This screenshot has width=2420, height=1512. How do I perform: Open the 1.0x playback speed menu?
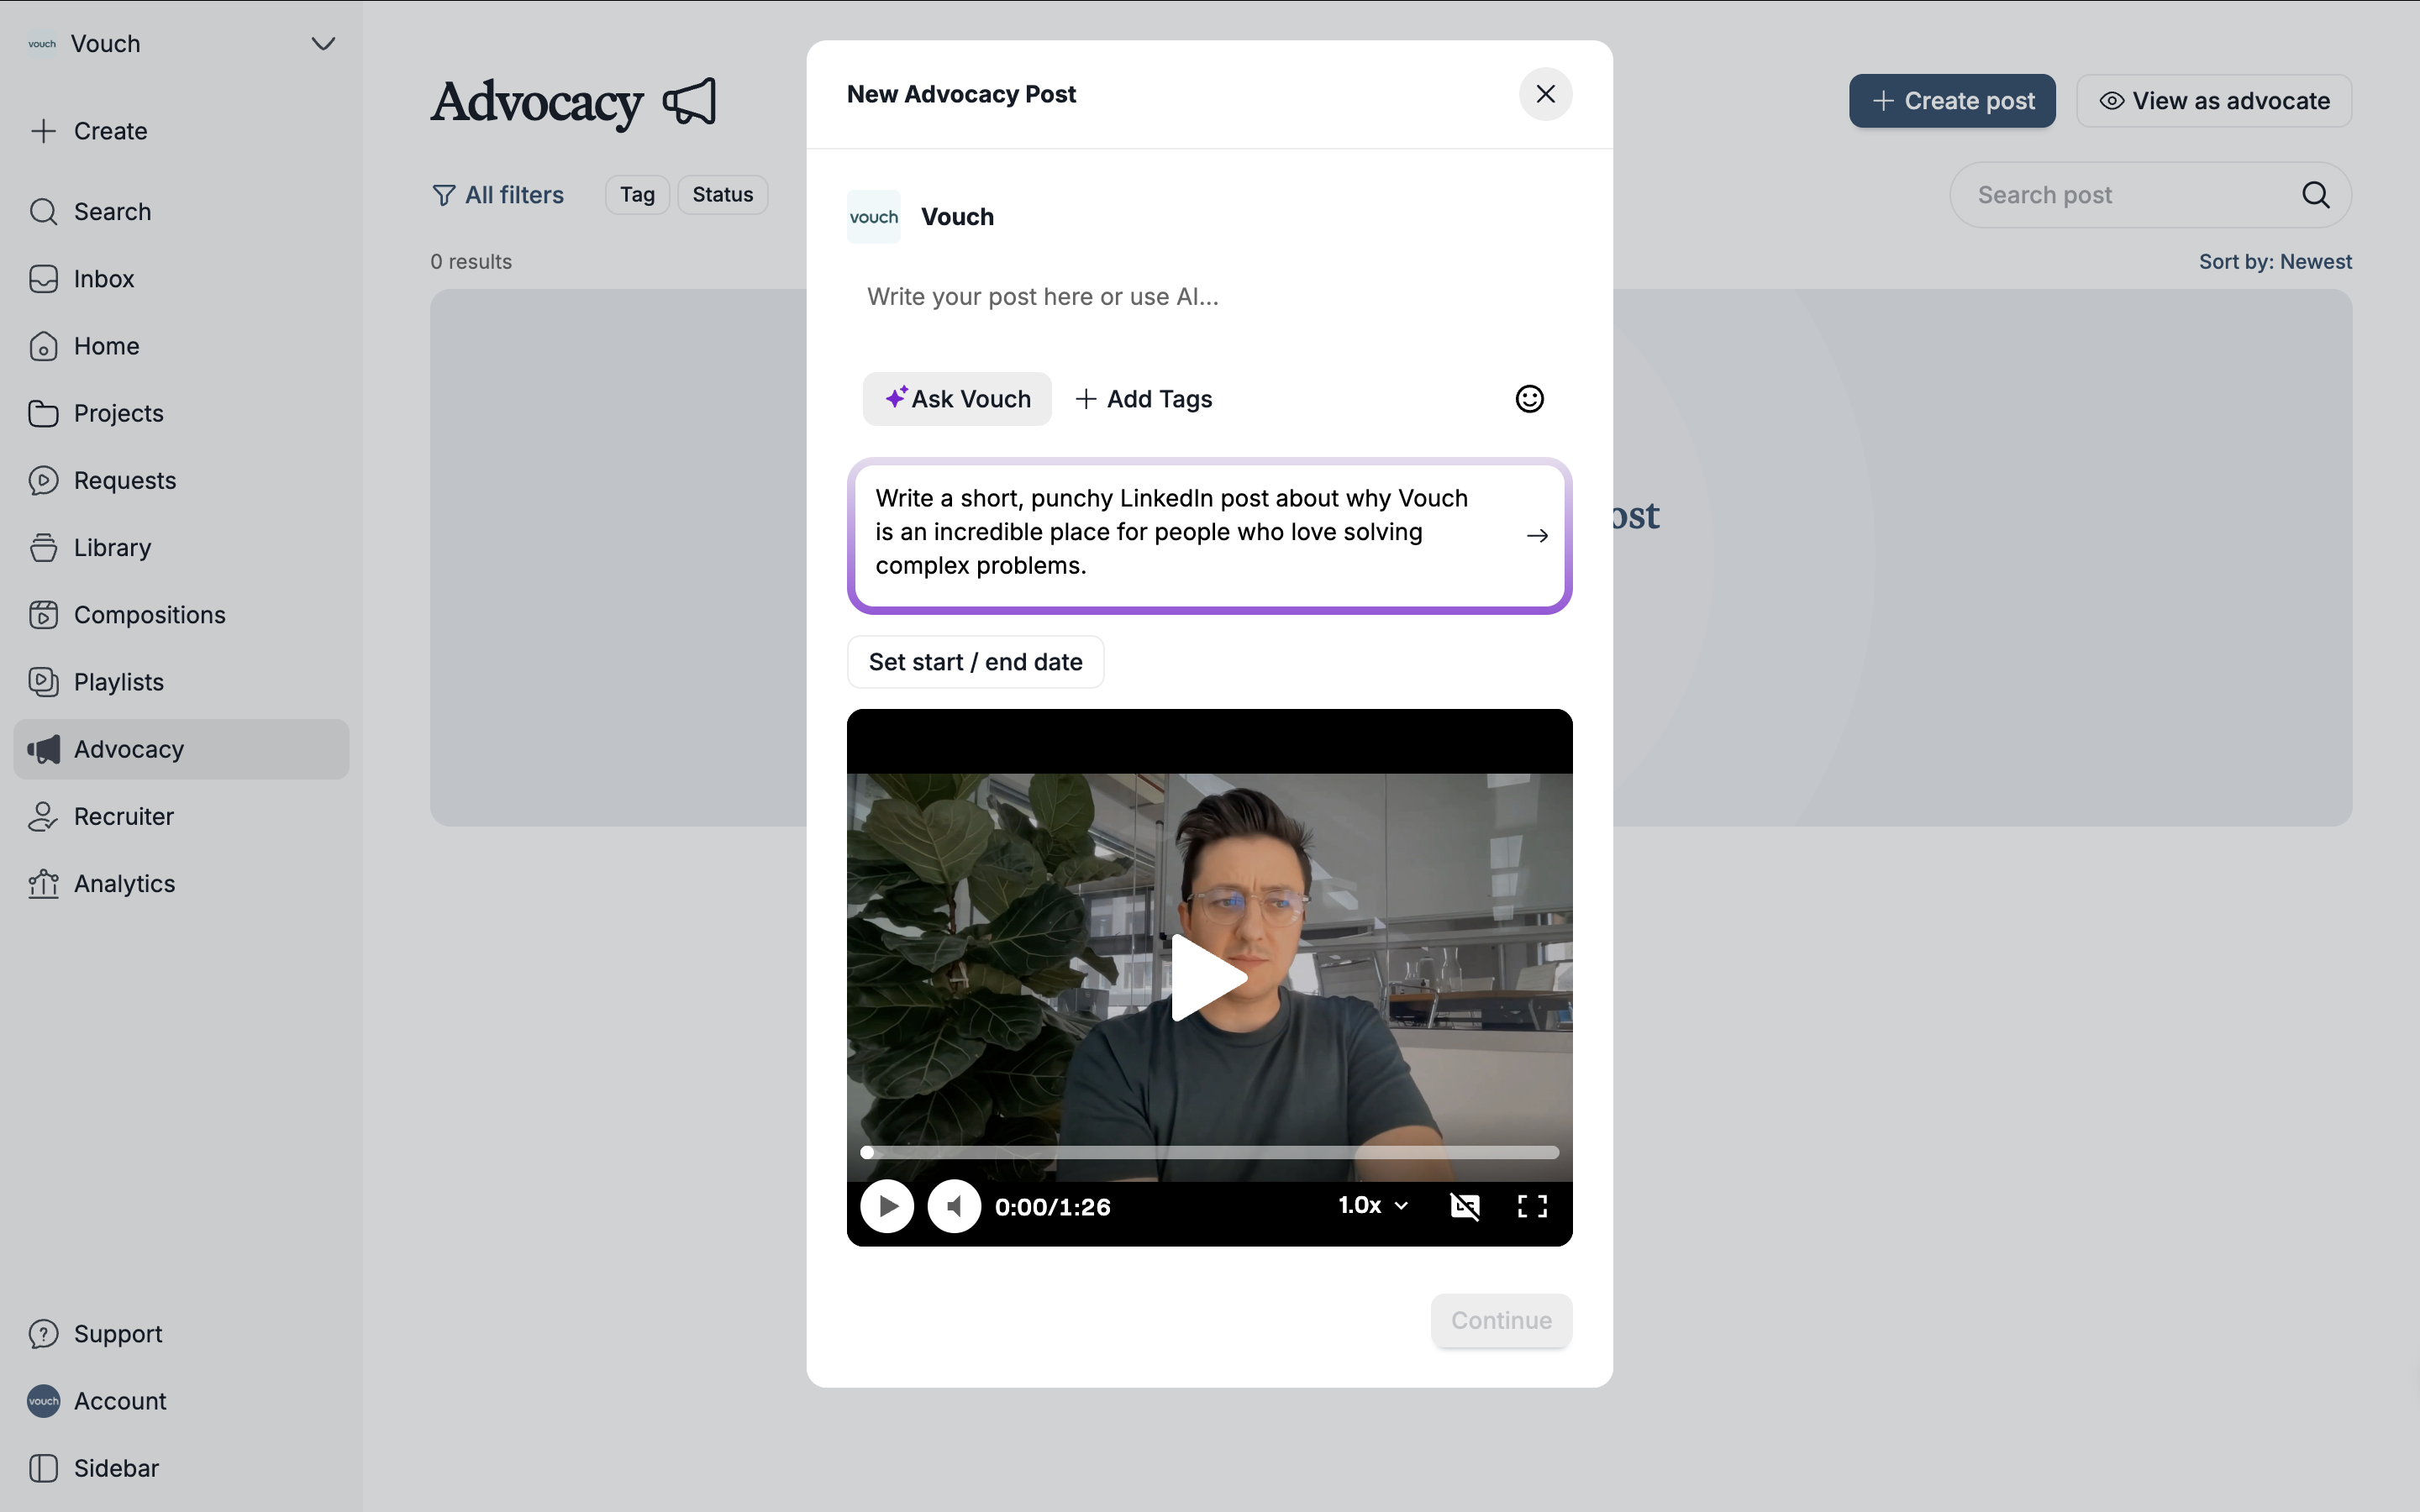(x=1373, y=1206)
